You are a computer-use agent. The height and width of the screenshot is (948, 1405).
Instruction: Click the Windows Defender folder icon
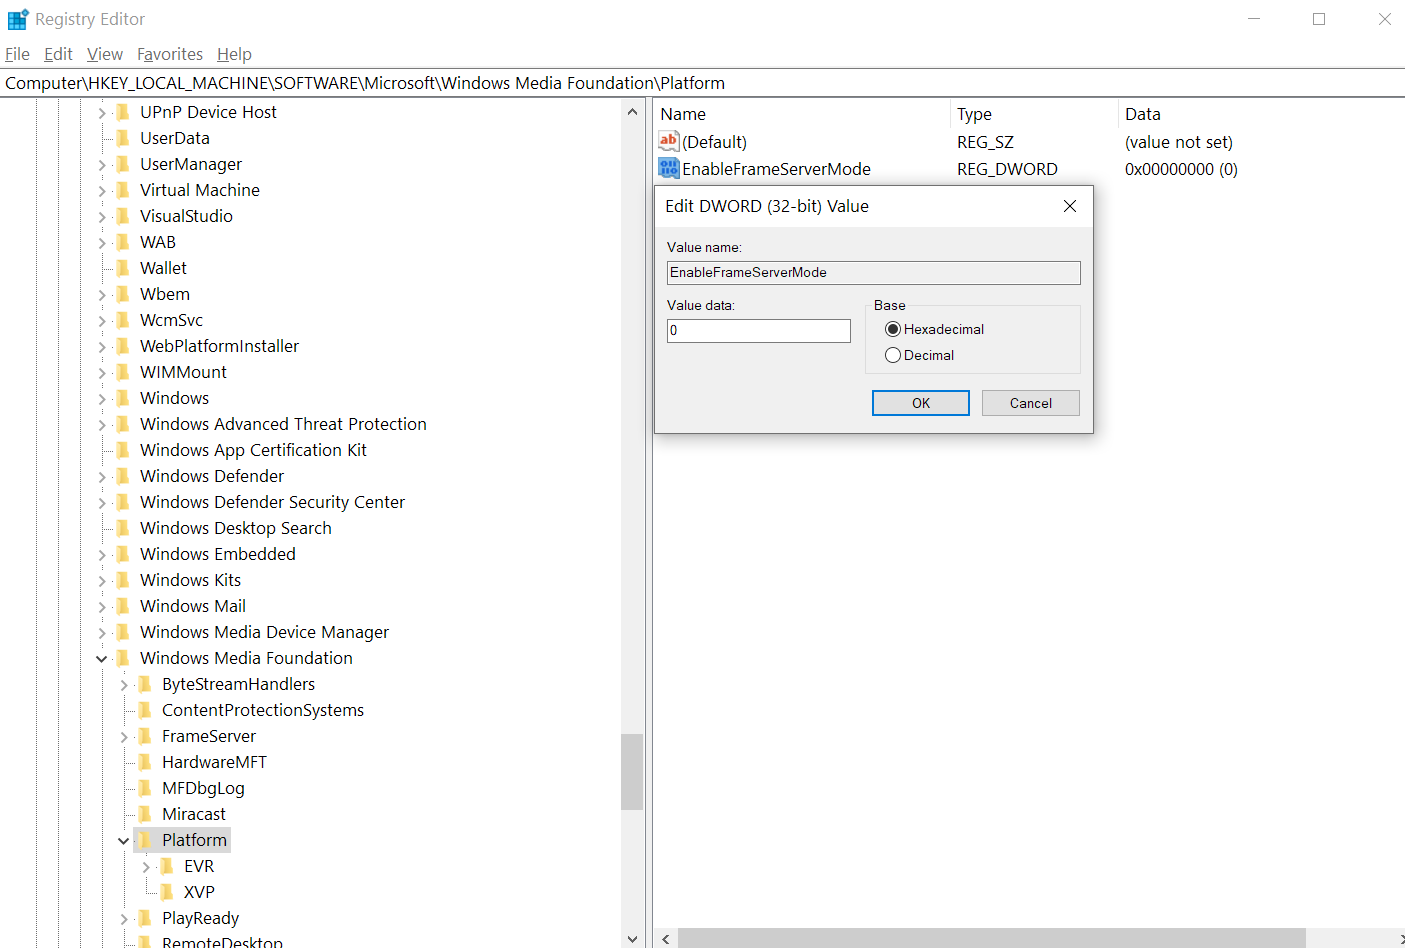[123, 476]
